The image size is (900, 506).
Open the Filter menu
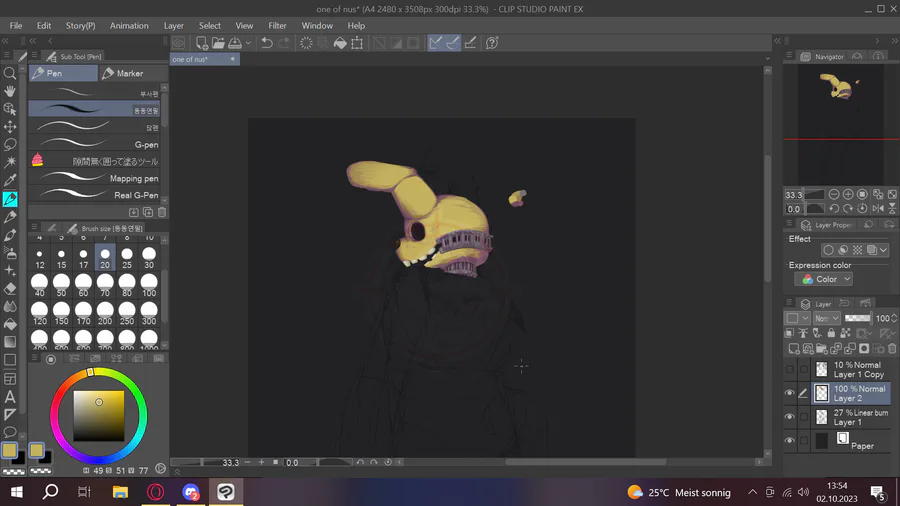point(277,26)
